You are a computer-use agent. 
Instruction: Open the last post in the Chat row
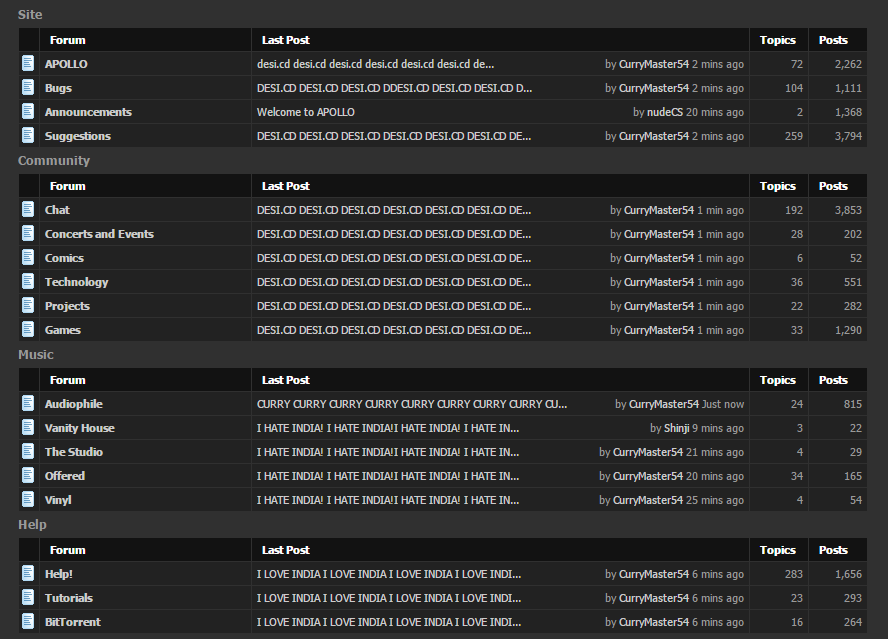click(x=394, y=210)
